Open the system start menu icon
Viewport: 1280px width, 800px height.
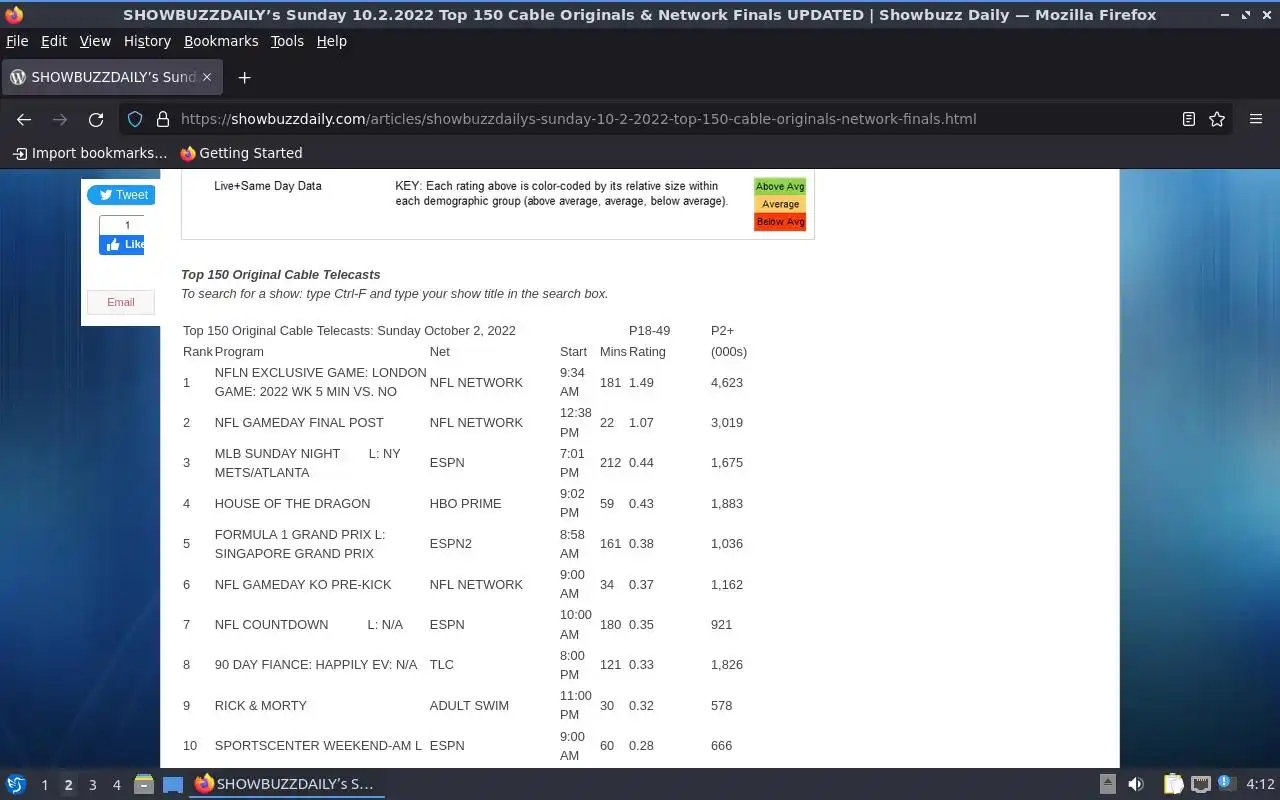click(16, 784)
